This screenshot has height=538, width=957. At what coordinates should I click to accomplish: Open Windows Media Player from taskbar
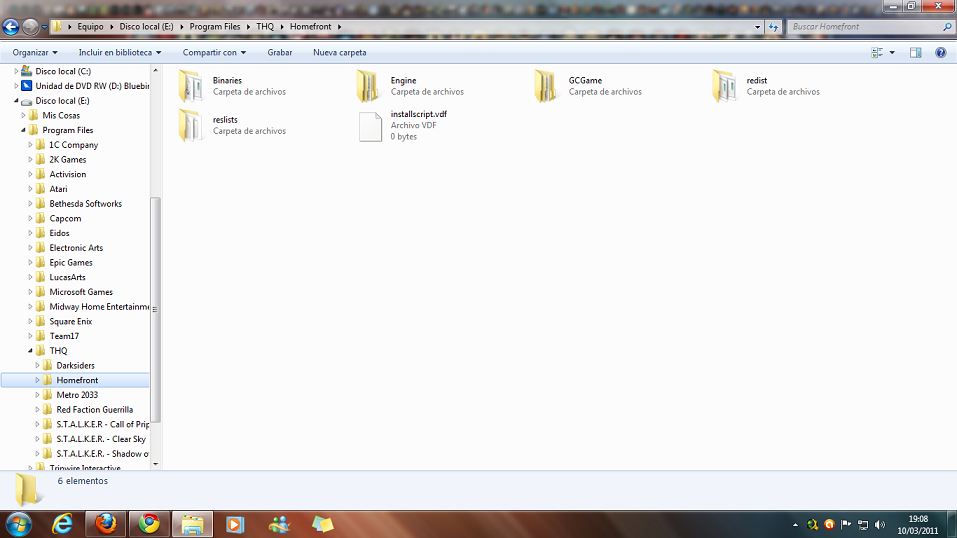click(x=235, y=525)
